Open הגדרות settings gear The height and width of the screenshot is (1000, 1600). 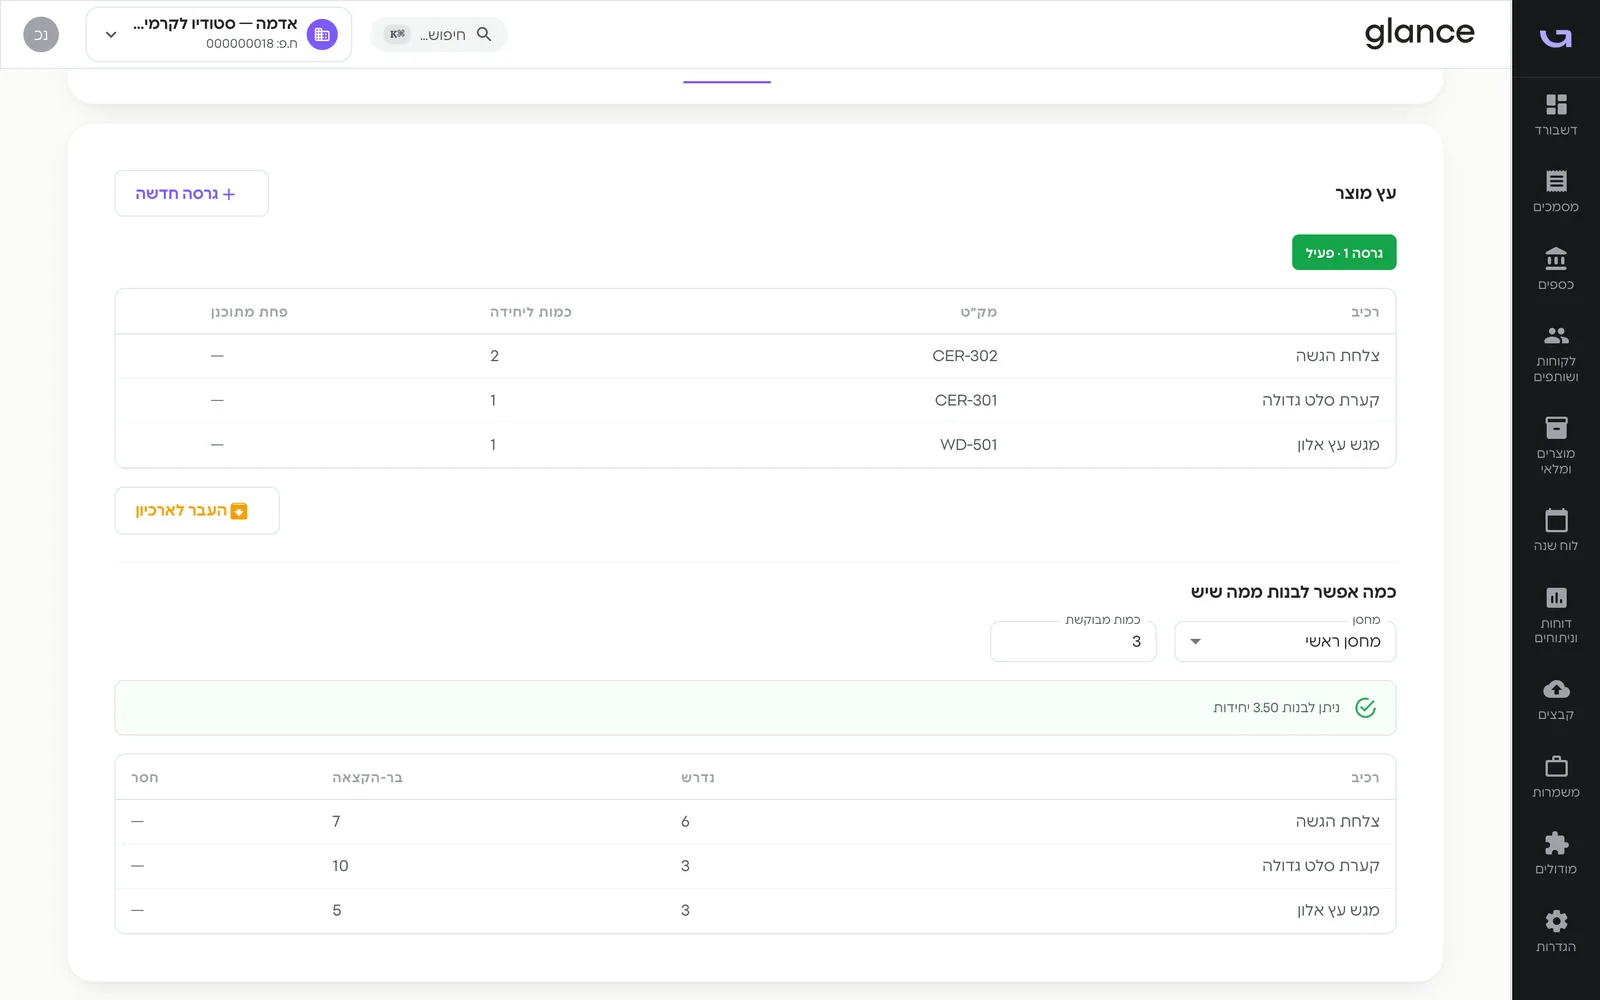[x=1556, y=932]
